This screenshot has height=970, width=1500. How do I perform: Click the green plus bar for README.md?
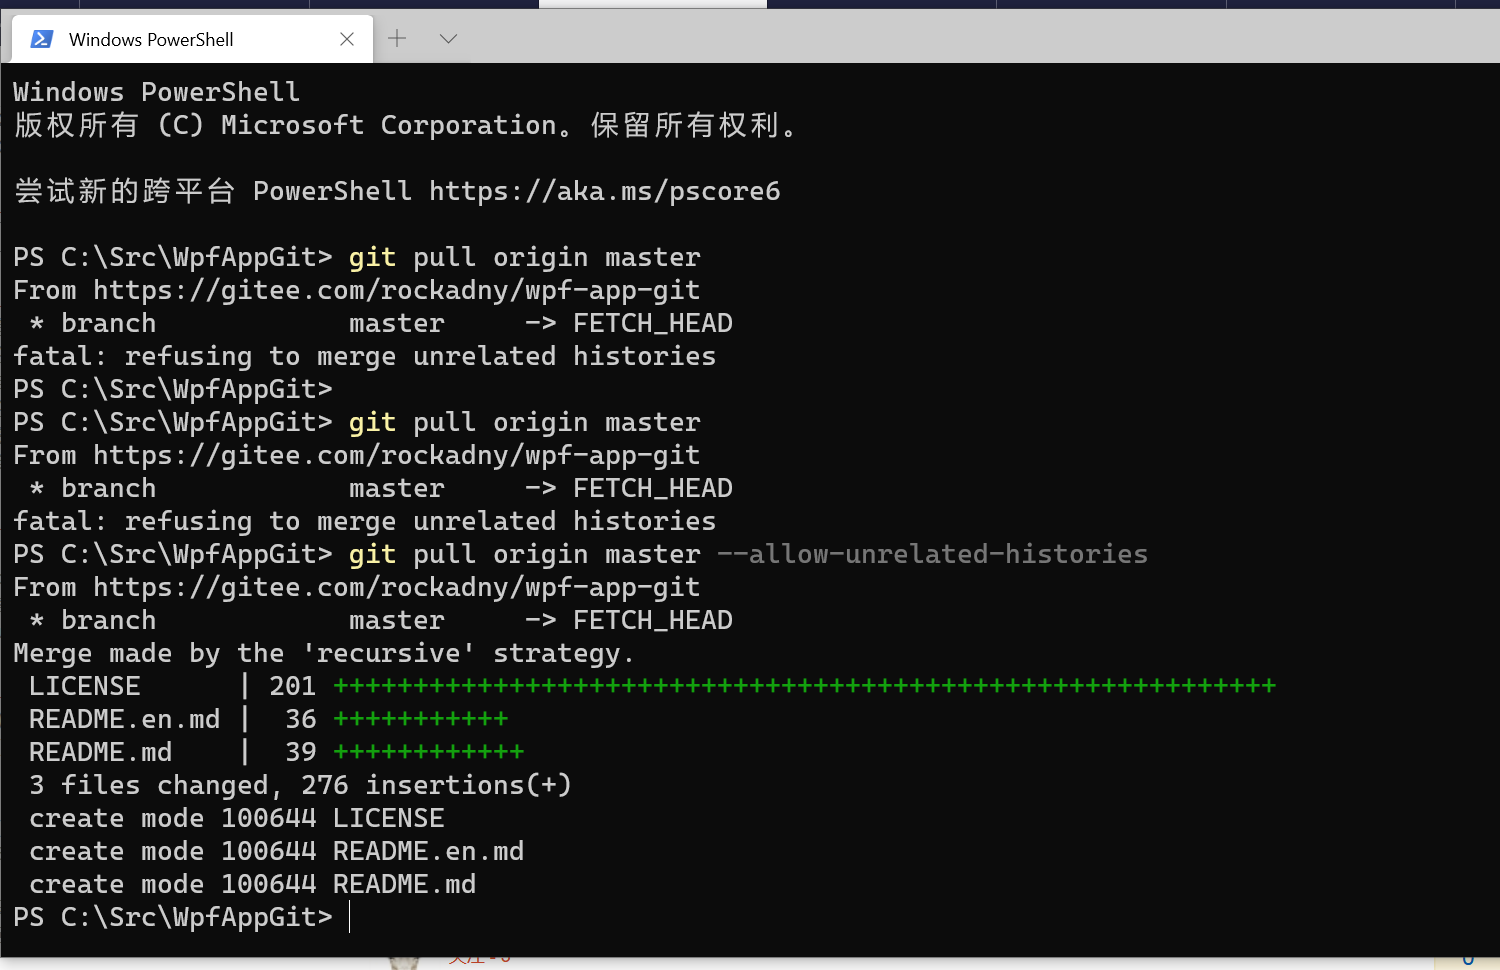[429, 752]
